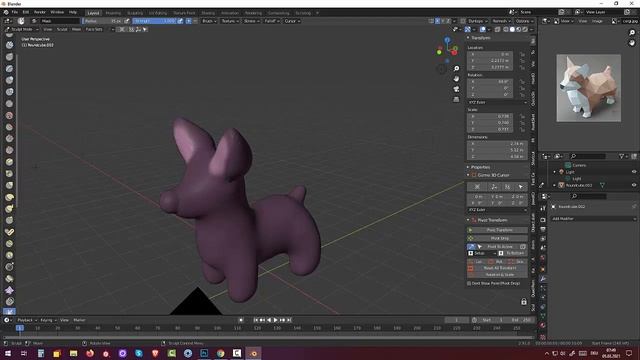
Task: Switch to the Shading workspace tab
Action: tap(208, 13)
